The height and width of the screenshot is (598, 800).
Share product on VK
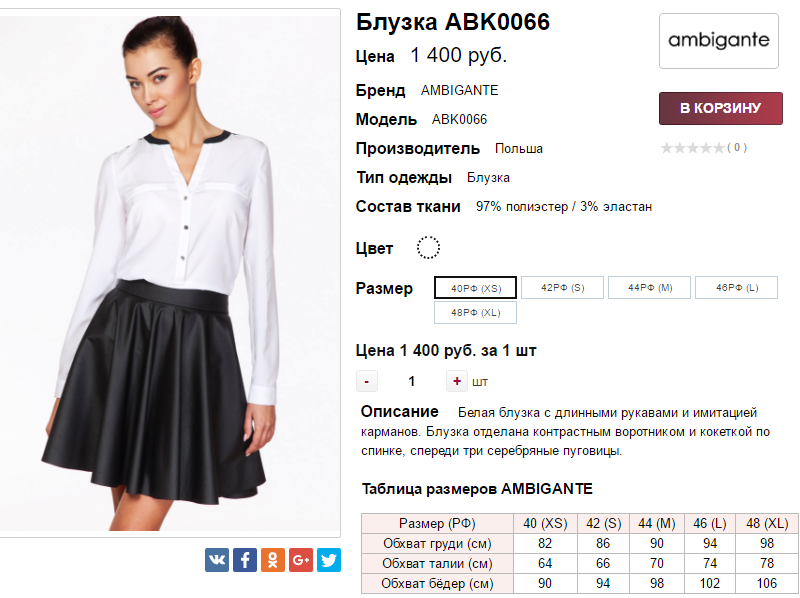click(217, 560)
